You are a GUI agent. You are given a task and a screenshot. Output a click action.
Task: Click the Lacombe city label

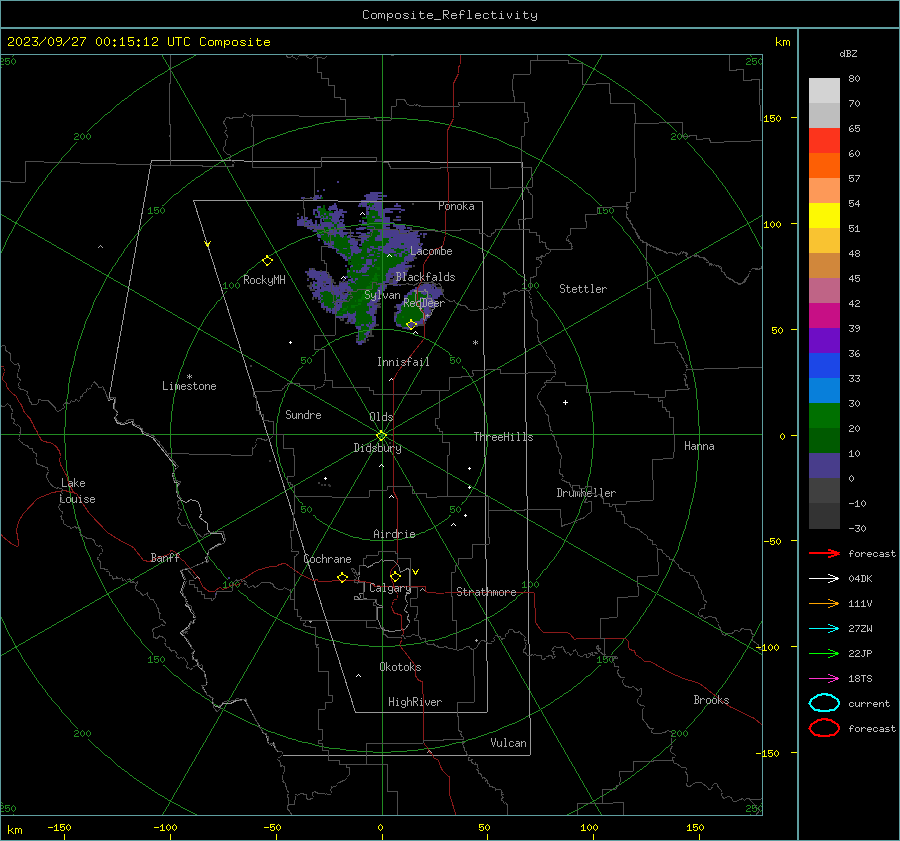[x=431, y=251]
